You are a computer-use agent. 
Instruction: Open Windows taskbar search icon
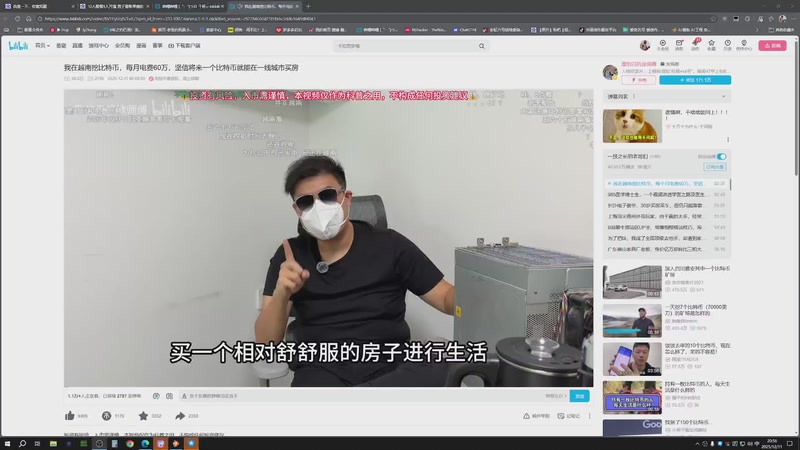pyautogui.click(x=22, y=443)
